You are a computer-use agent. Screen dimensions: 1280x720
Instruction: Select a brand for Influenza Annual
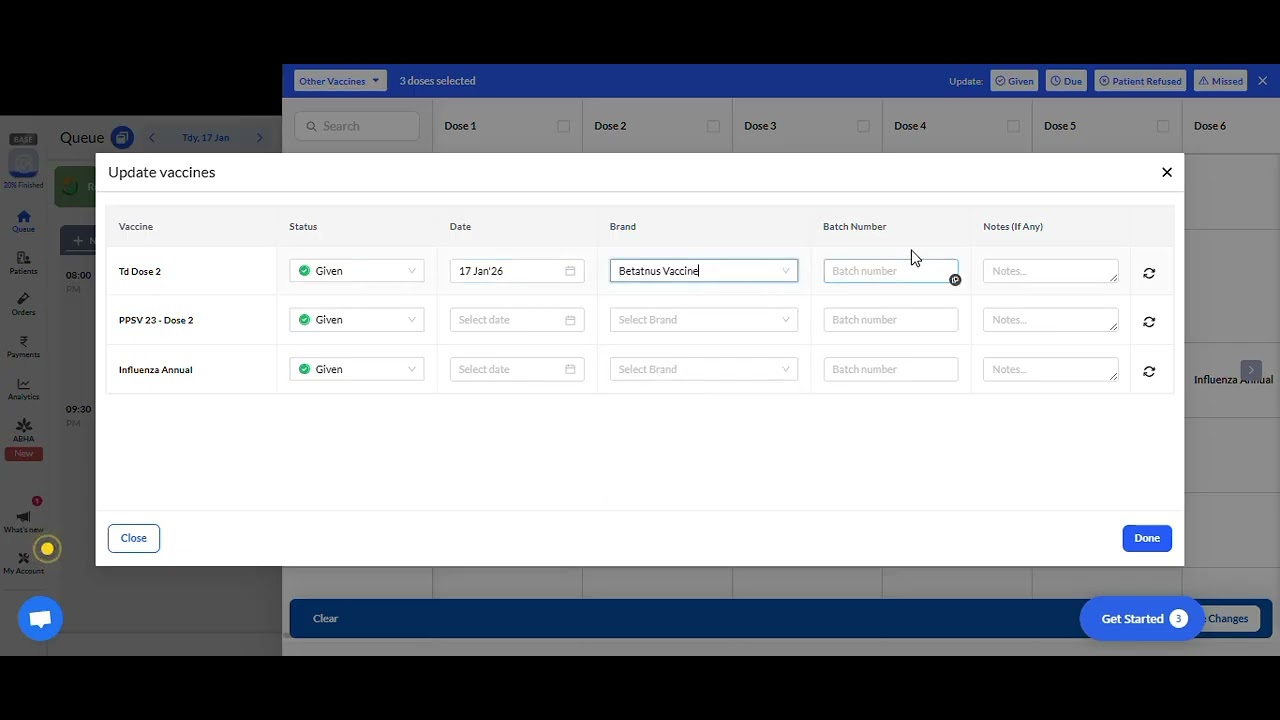(x=704, y=369)
